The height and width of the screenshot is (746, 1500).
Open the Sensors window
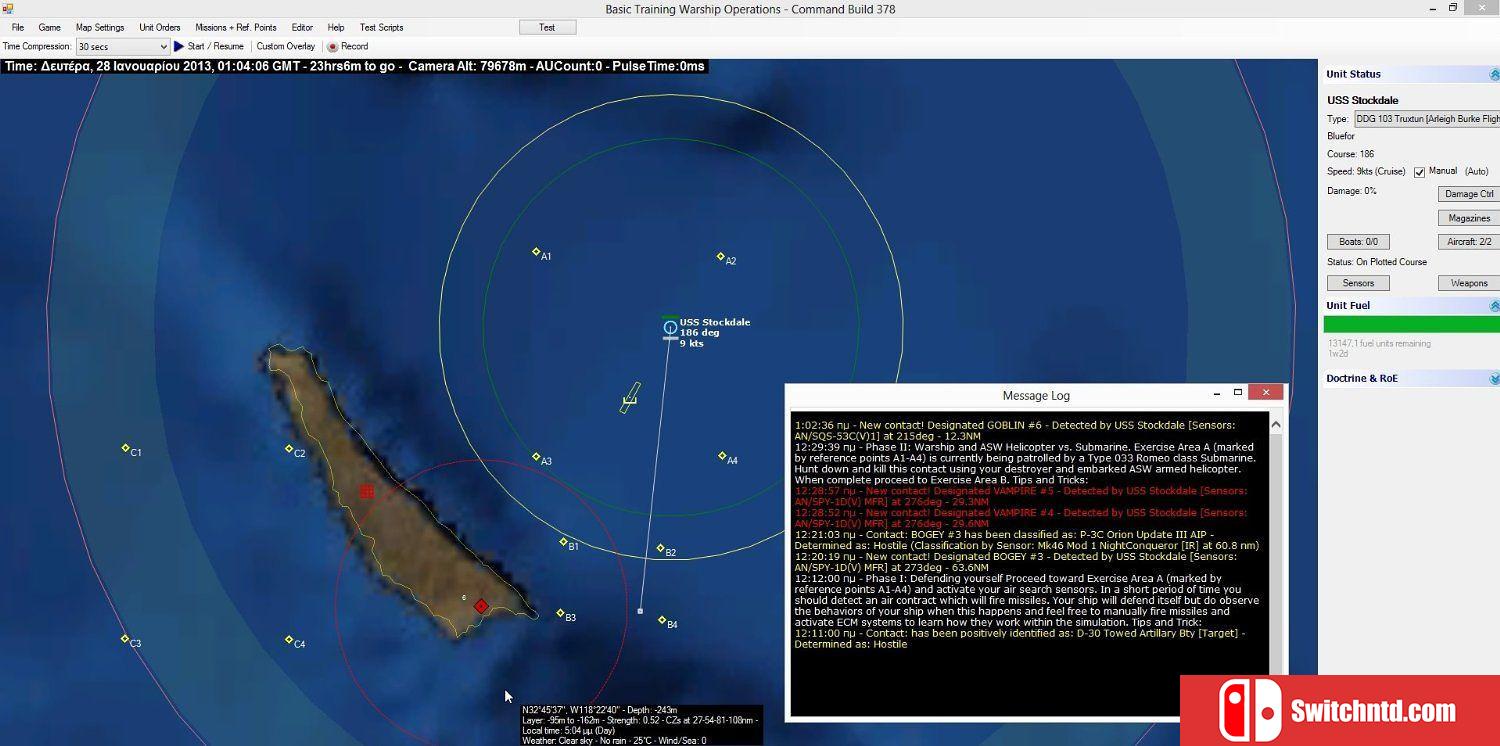tap(1358, 283)
